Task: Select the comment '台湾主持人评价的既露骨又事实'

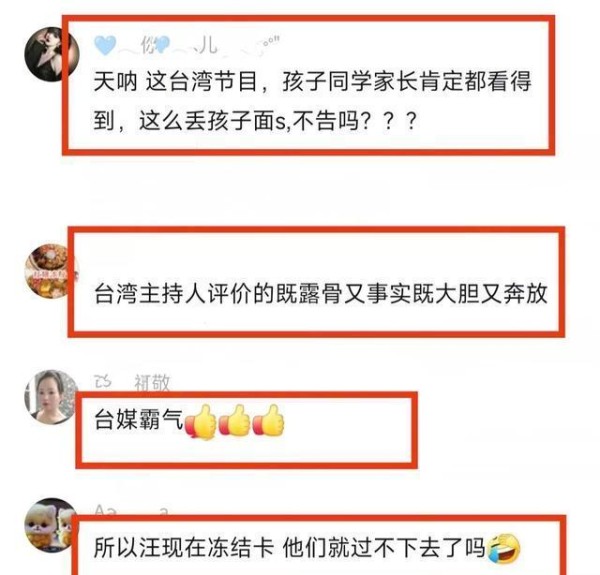Action: 321,294
